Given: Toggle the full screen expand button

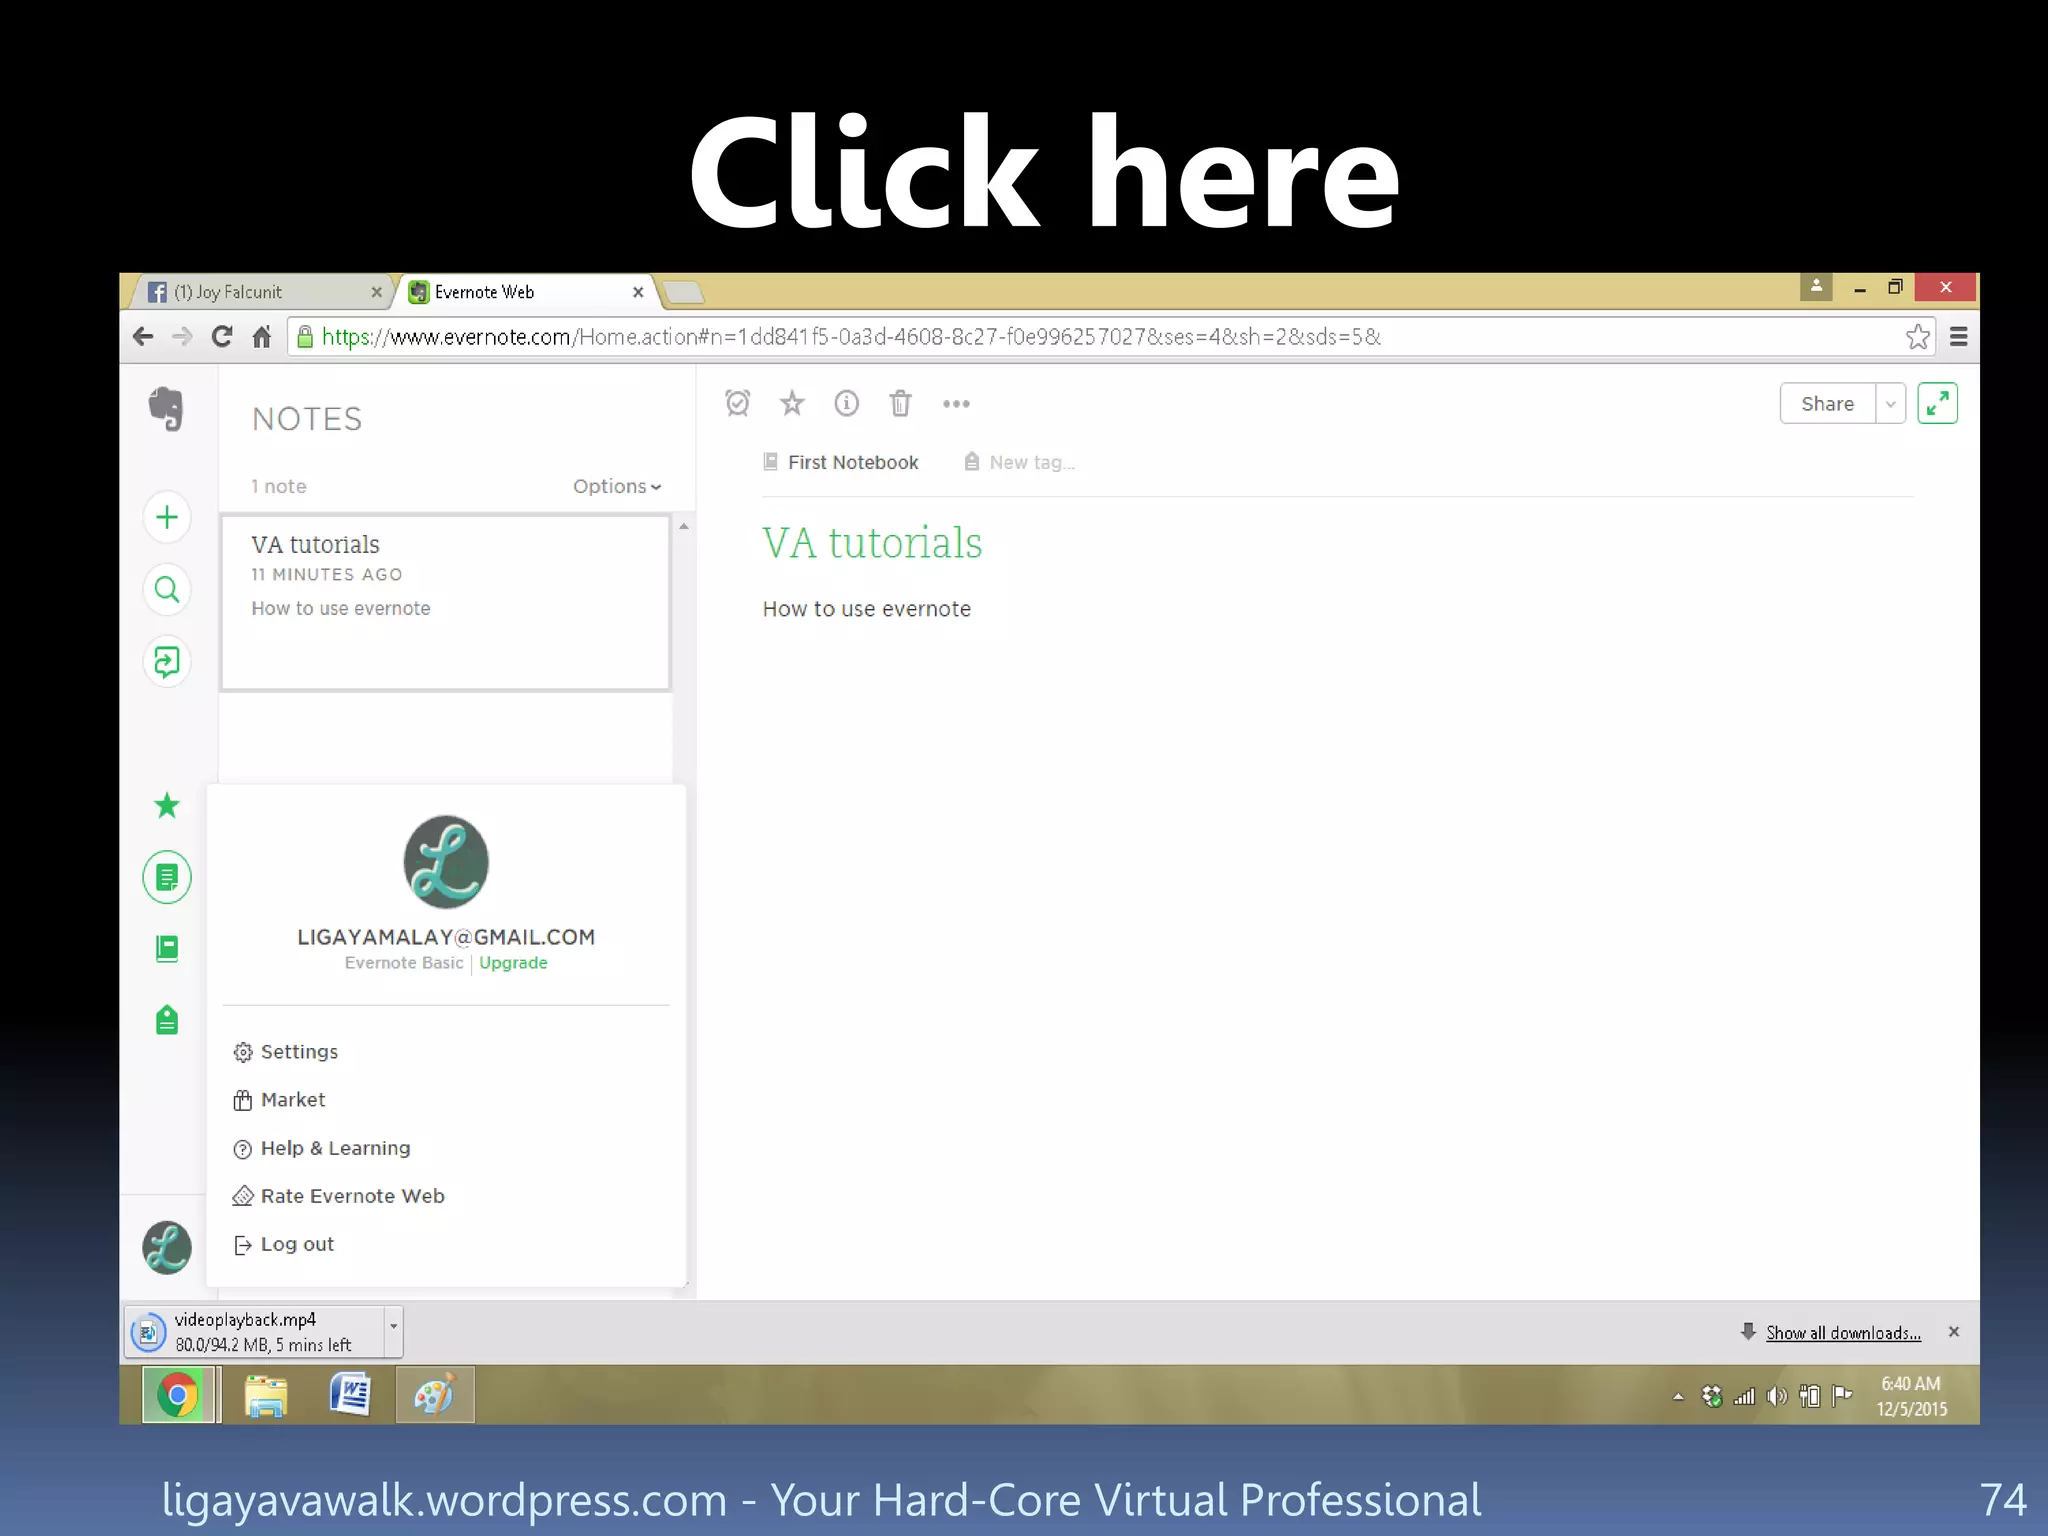Looking at the screenshot, I should point(1936,403).
